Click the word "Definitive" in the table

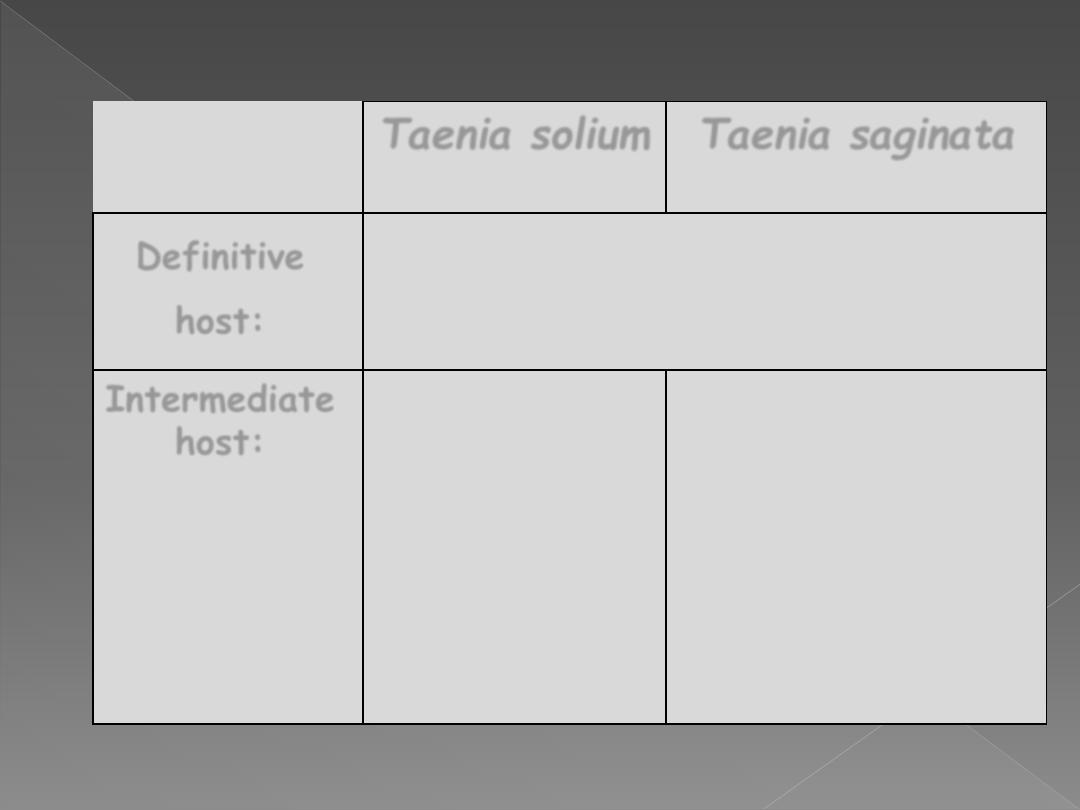pos(220,257)
